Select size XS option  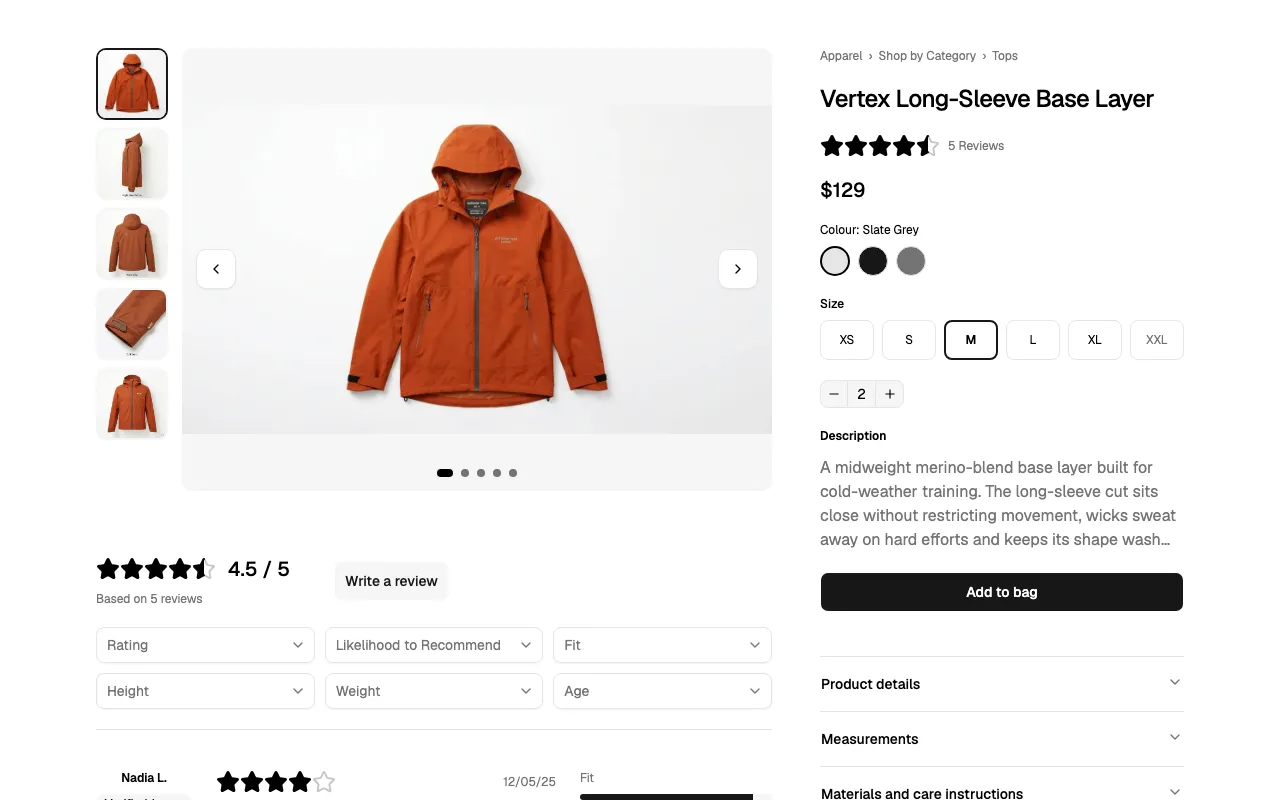[x=847, y=340]
